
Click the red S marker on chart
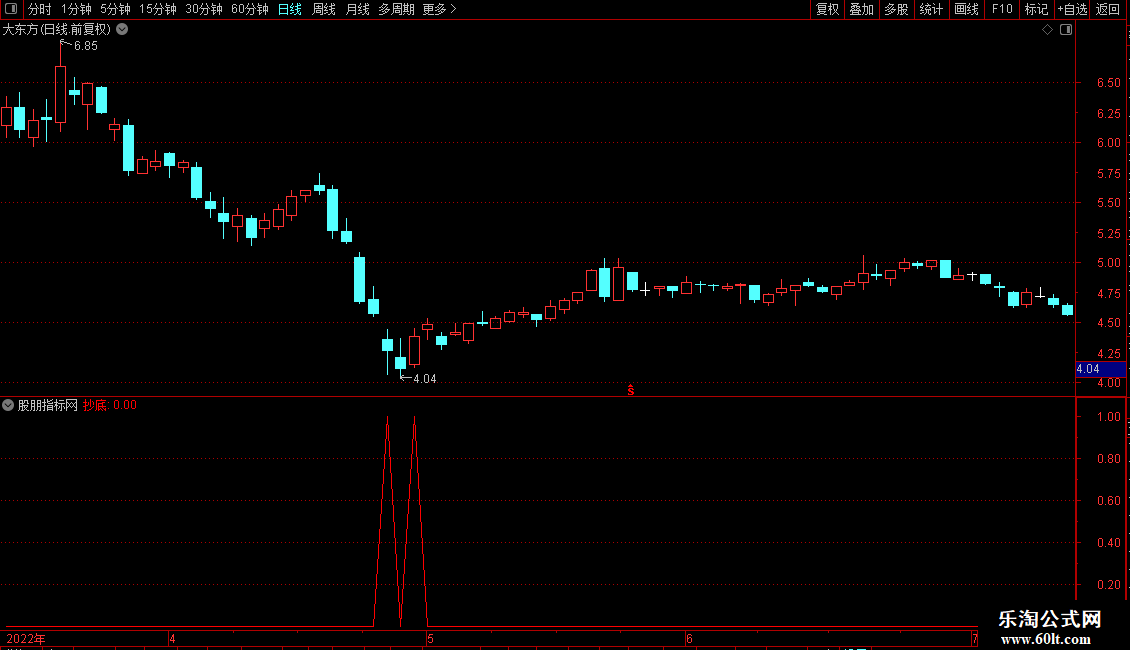[x=631, y=390]
